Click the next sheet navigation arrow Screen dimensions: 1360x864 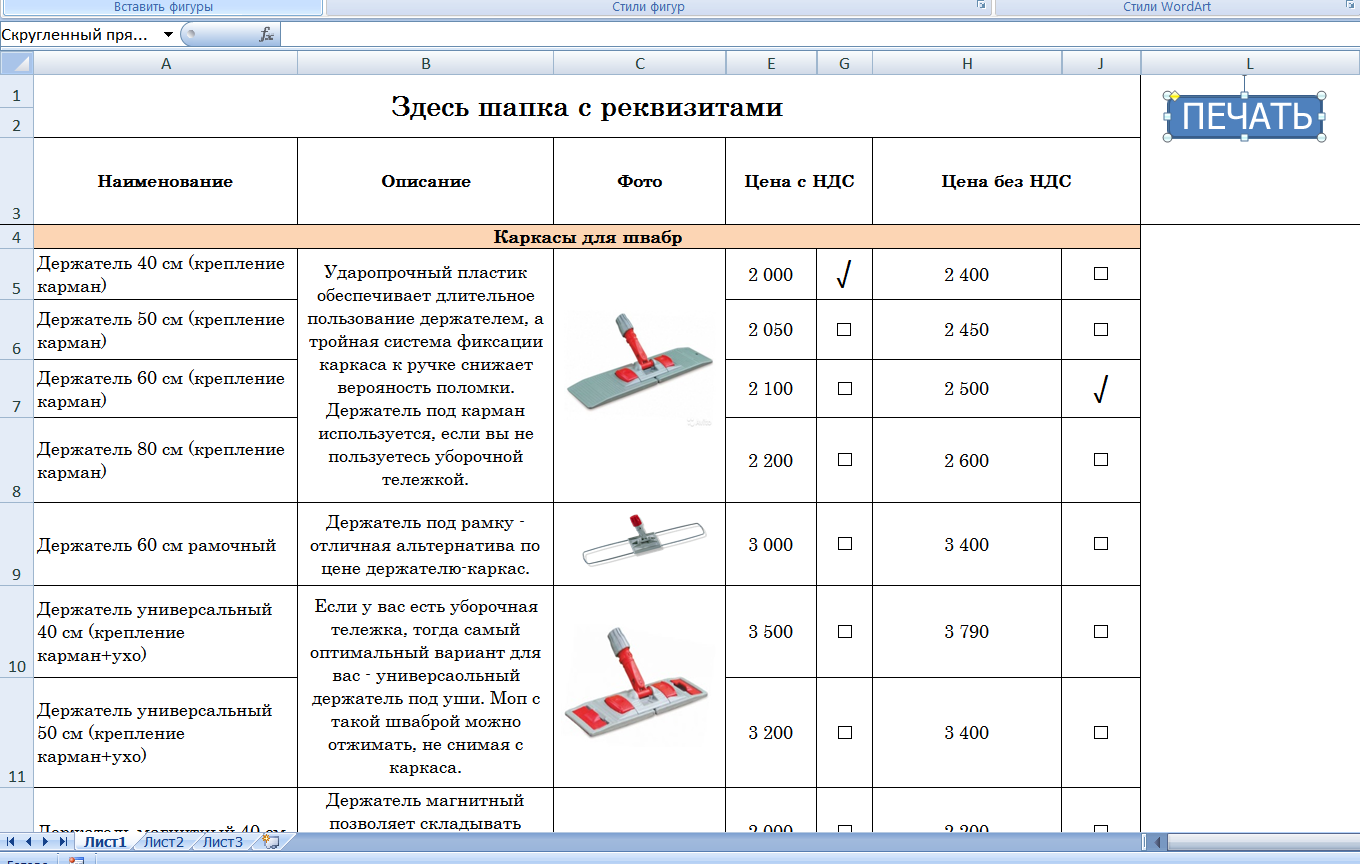click(x=45, y=842)
